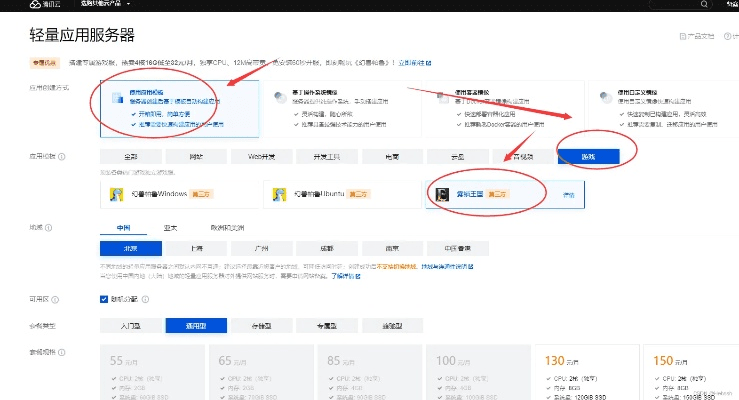Open the search icon in the top bar
Screen dimensions: 739x400
click(704, 4)
